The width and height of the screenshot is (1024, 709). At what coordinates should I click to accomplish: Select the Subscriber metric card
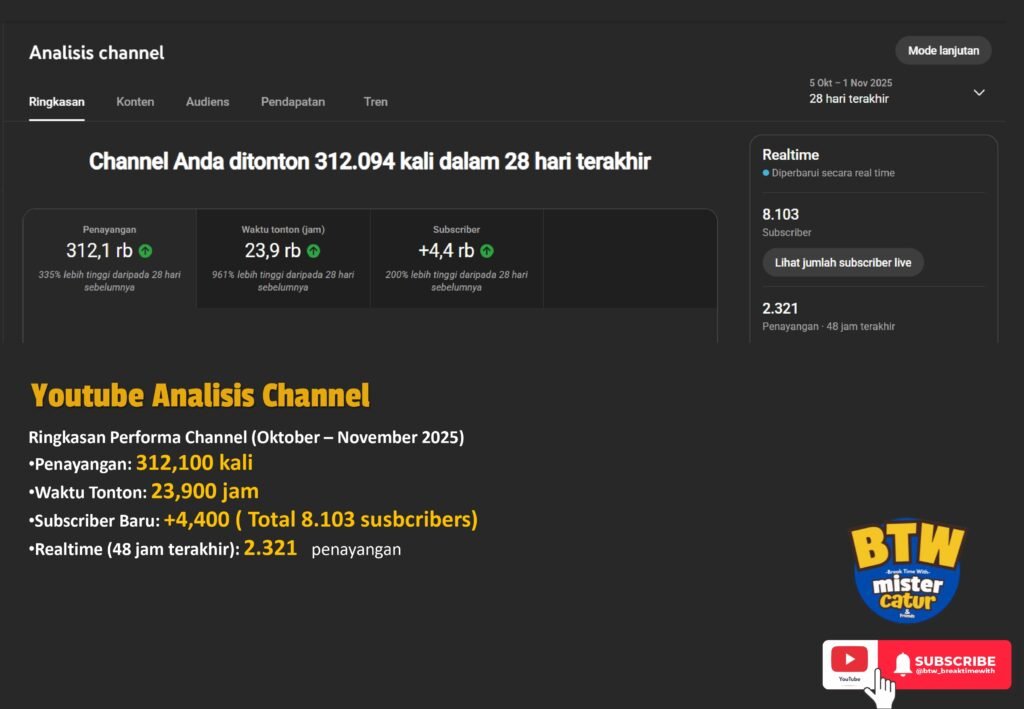456,258
